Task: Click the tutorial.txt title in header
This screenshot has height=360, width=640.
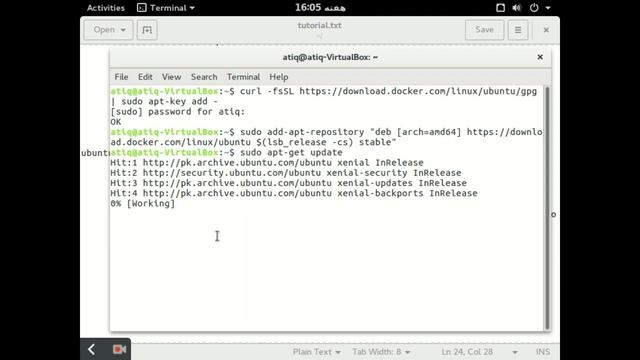Action: tap(320, 25)
